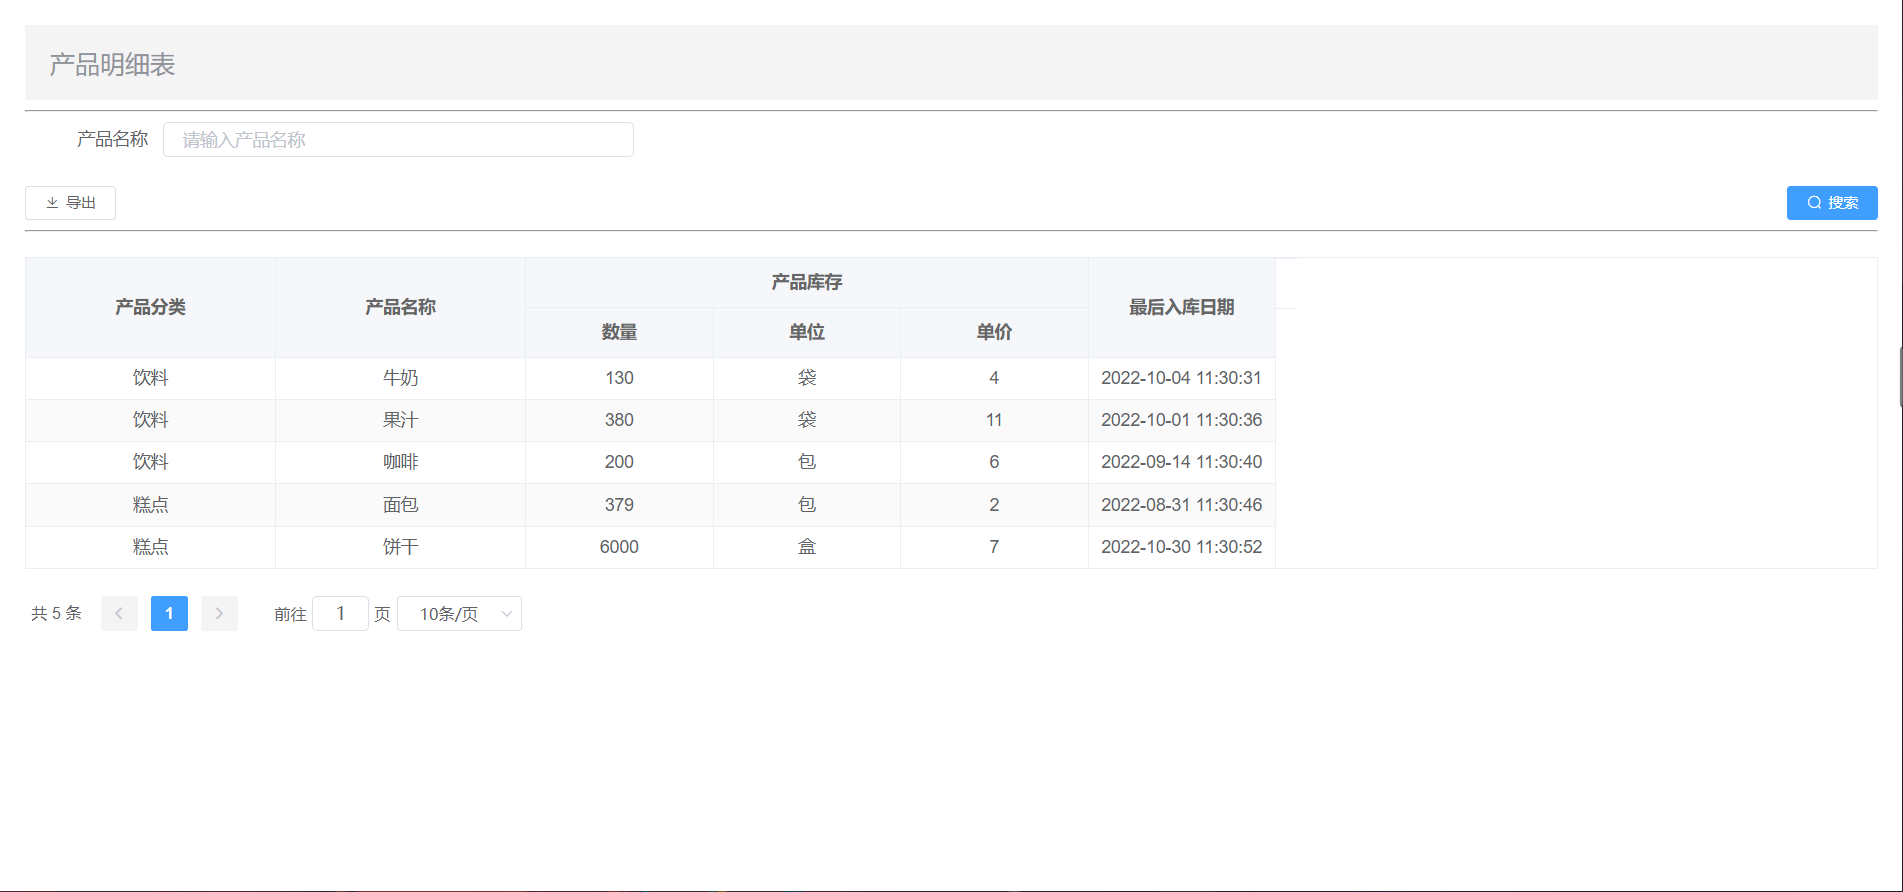Select the 牛奶 product name cell
This screenshot has height=892, width=1903.
pyautogui.click(x=400, y=378)
